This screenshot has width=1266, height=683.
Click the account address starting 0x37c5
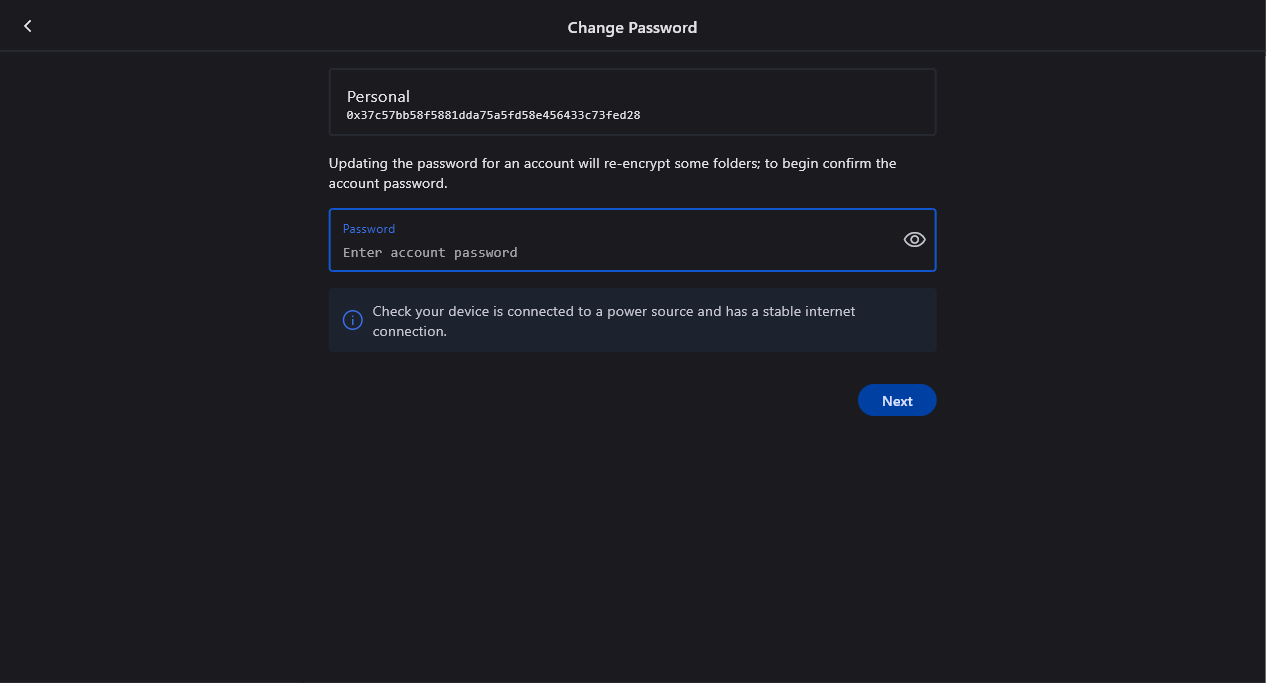pos(493,116)
